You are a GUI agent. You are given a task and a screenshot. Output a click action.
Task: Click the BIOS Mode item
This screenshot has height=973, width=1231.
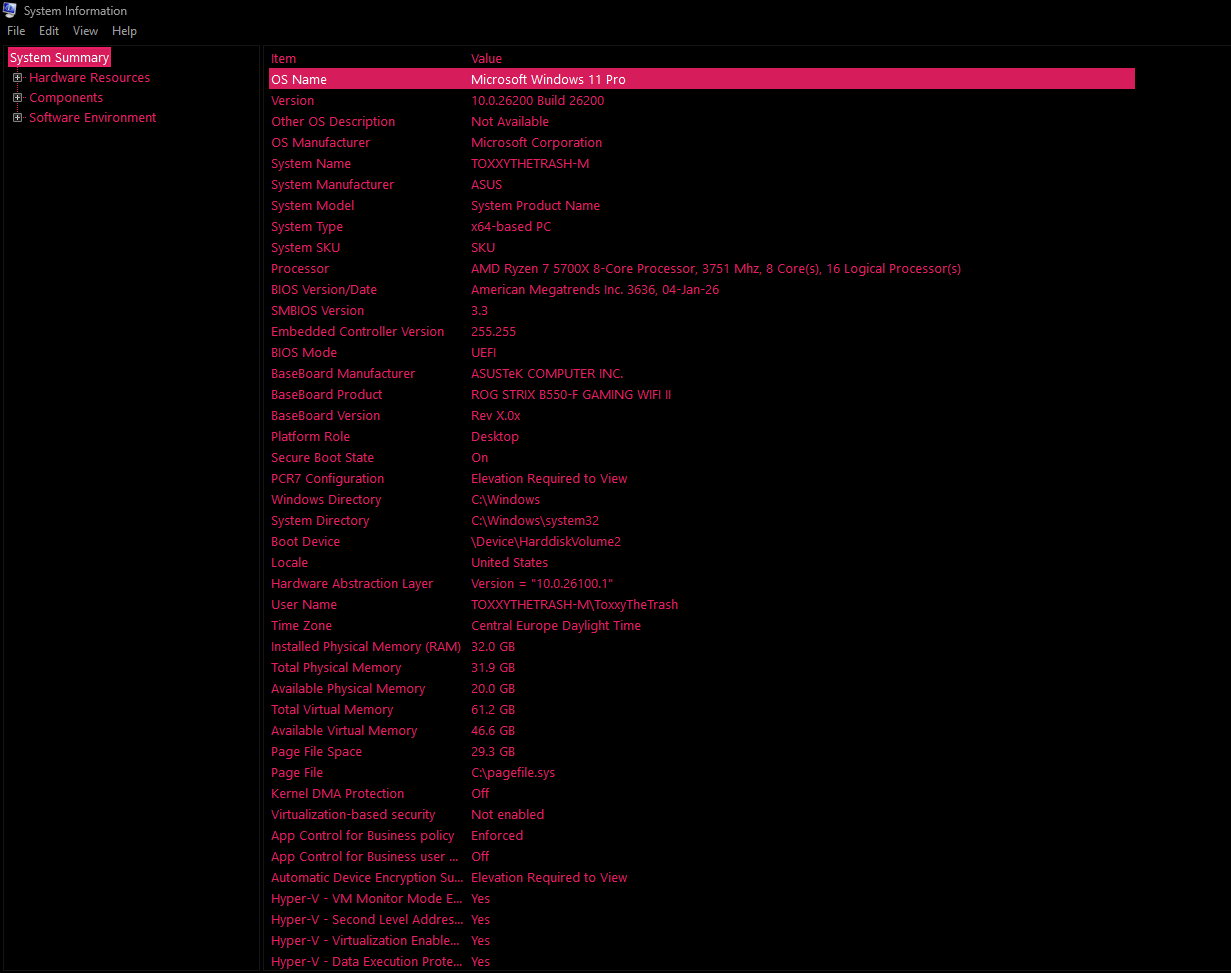[x=304, y=353]
